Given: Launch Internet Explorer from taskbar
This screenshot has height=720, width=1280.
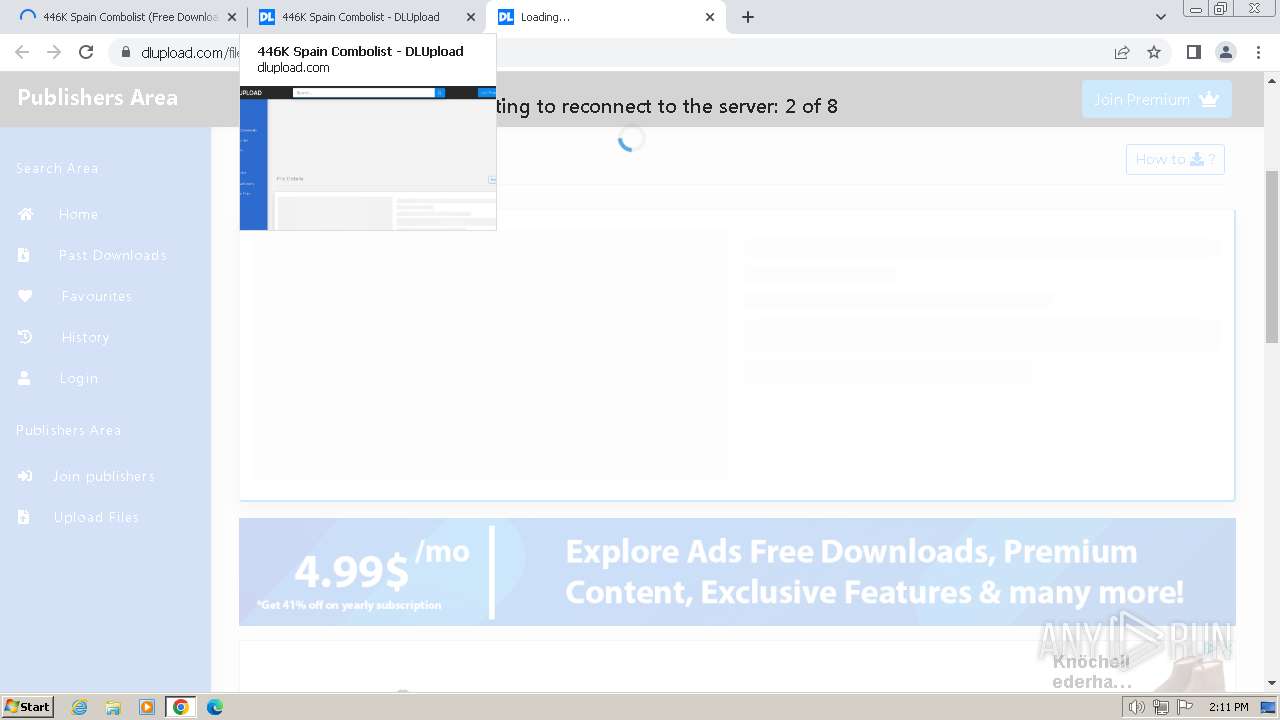Looking at the screenshot, I should [x=79, y=707].
